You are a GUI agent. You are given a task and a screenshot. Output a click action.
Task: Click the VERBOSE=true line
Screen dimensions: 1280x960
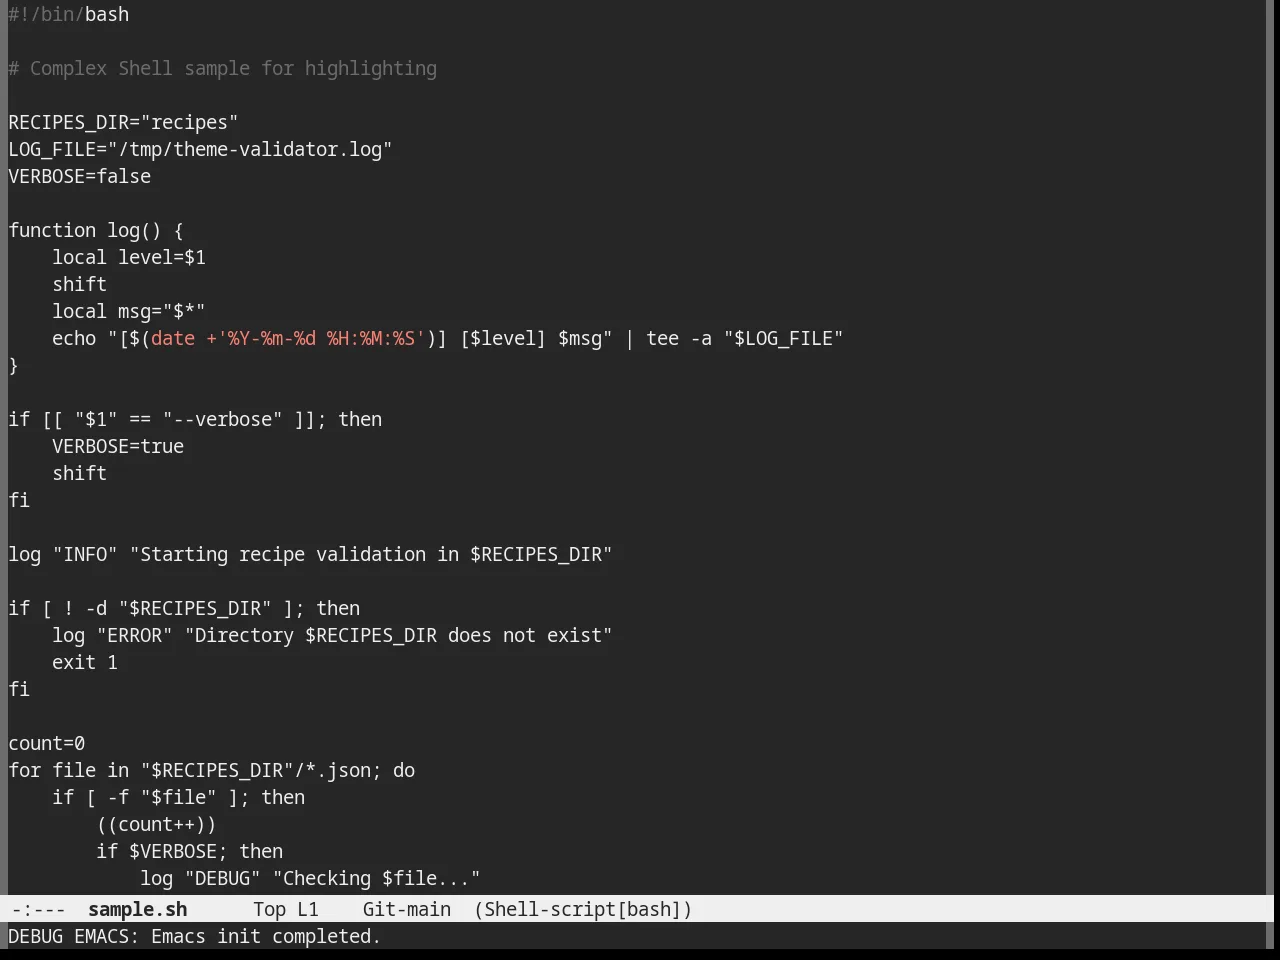118,446
